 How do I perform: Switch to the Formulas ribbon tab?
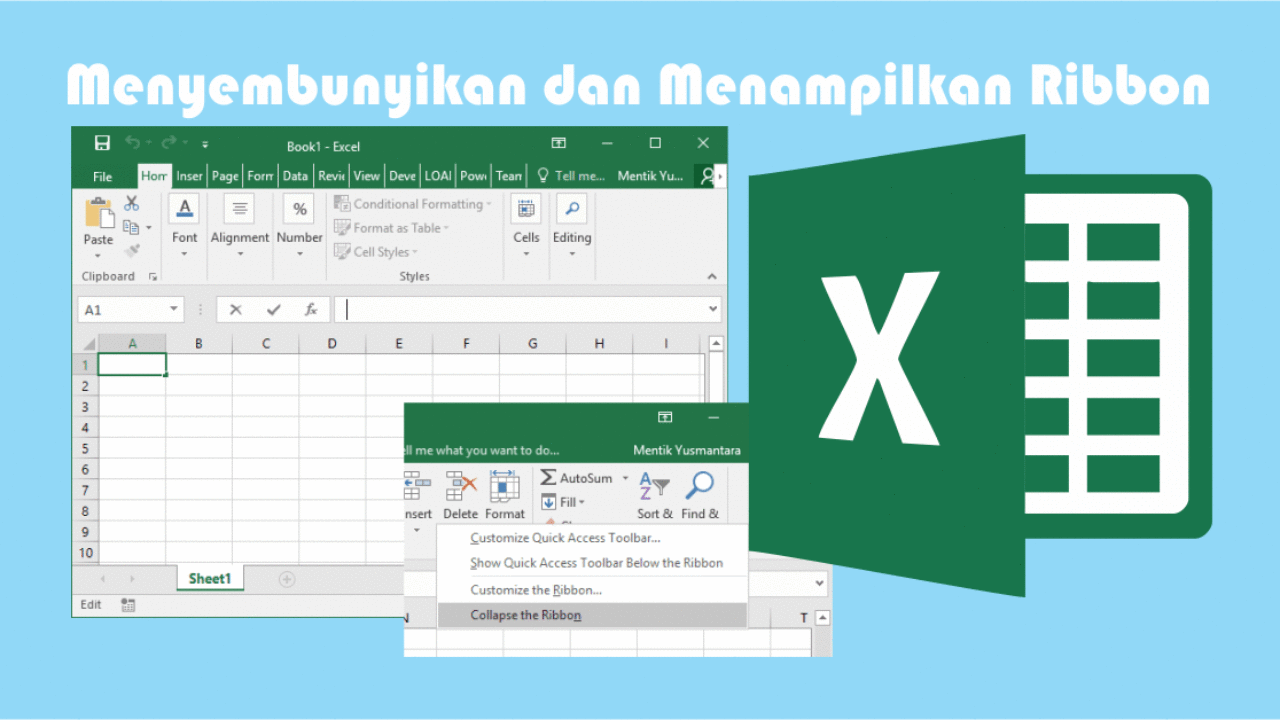click(x=260, y=176)
